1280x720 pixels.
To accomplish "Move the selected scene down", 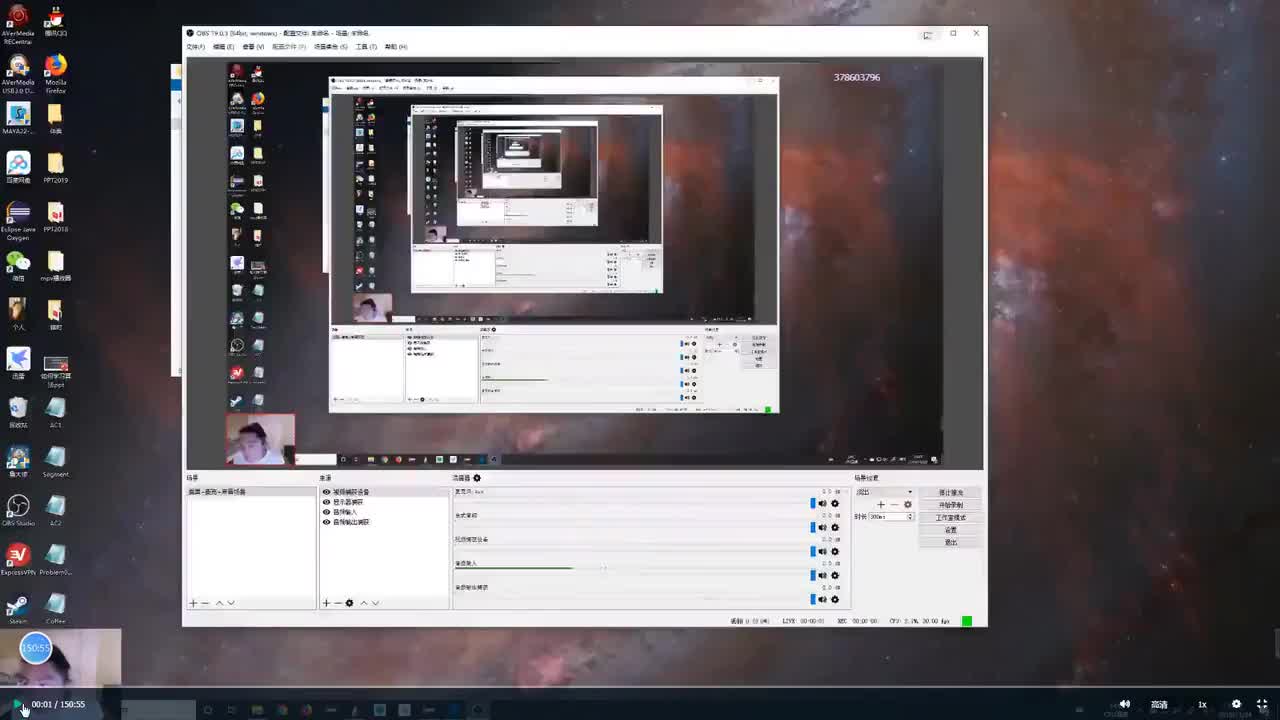I will (231, 603).
